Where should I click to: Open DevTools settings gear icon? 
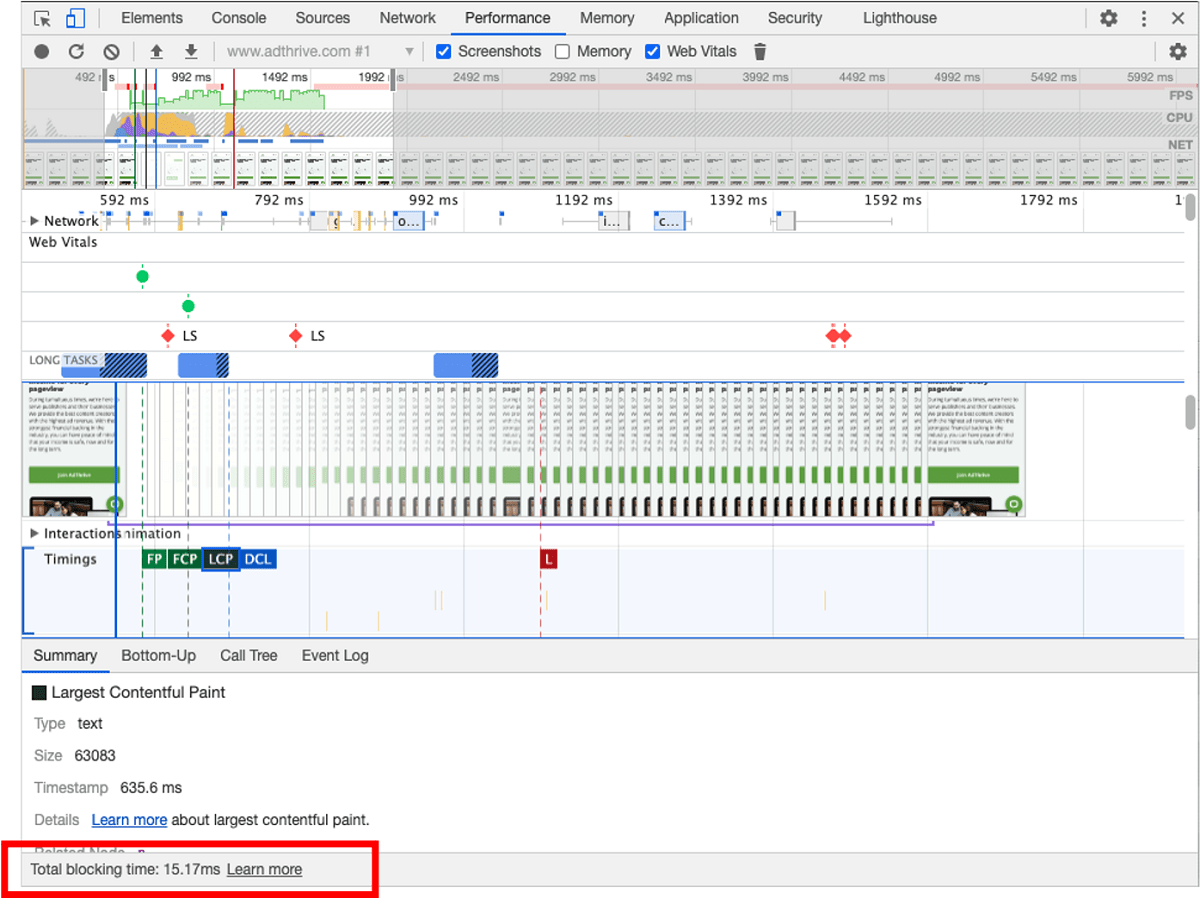tap(1109, 18)
